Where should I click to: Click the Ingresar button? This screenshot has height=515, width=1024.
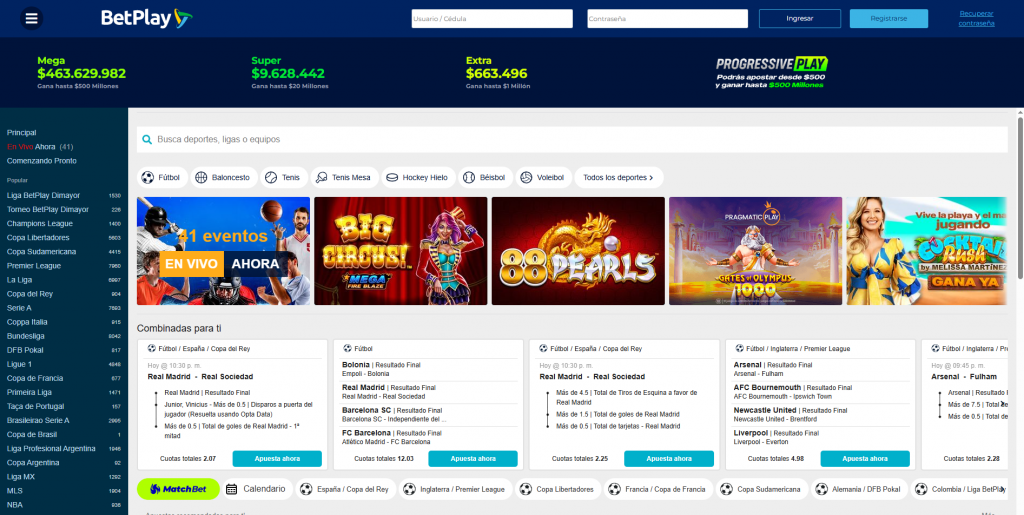click(799, 19)
